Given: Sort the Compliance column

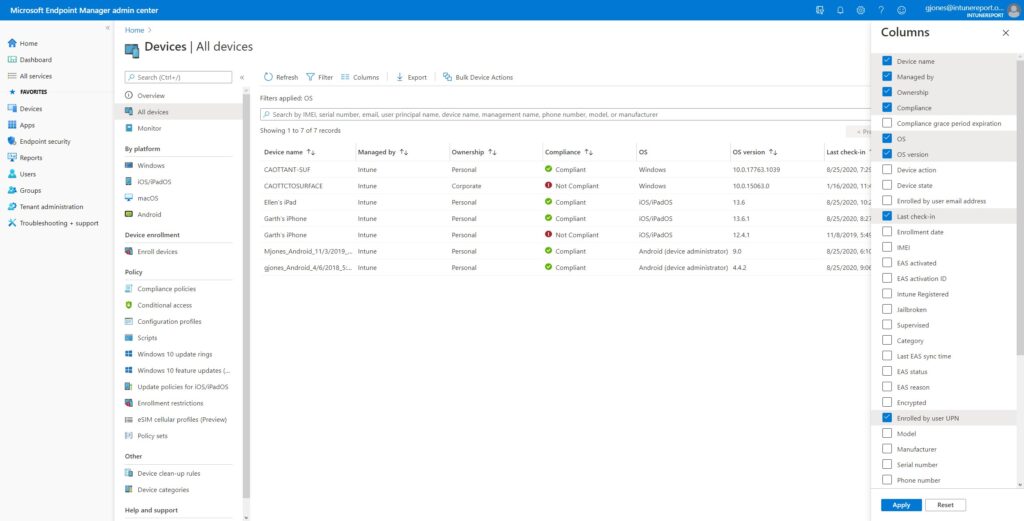Looking at the screenshot, I should (x=589, y=152).
